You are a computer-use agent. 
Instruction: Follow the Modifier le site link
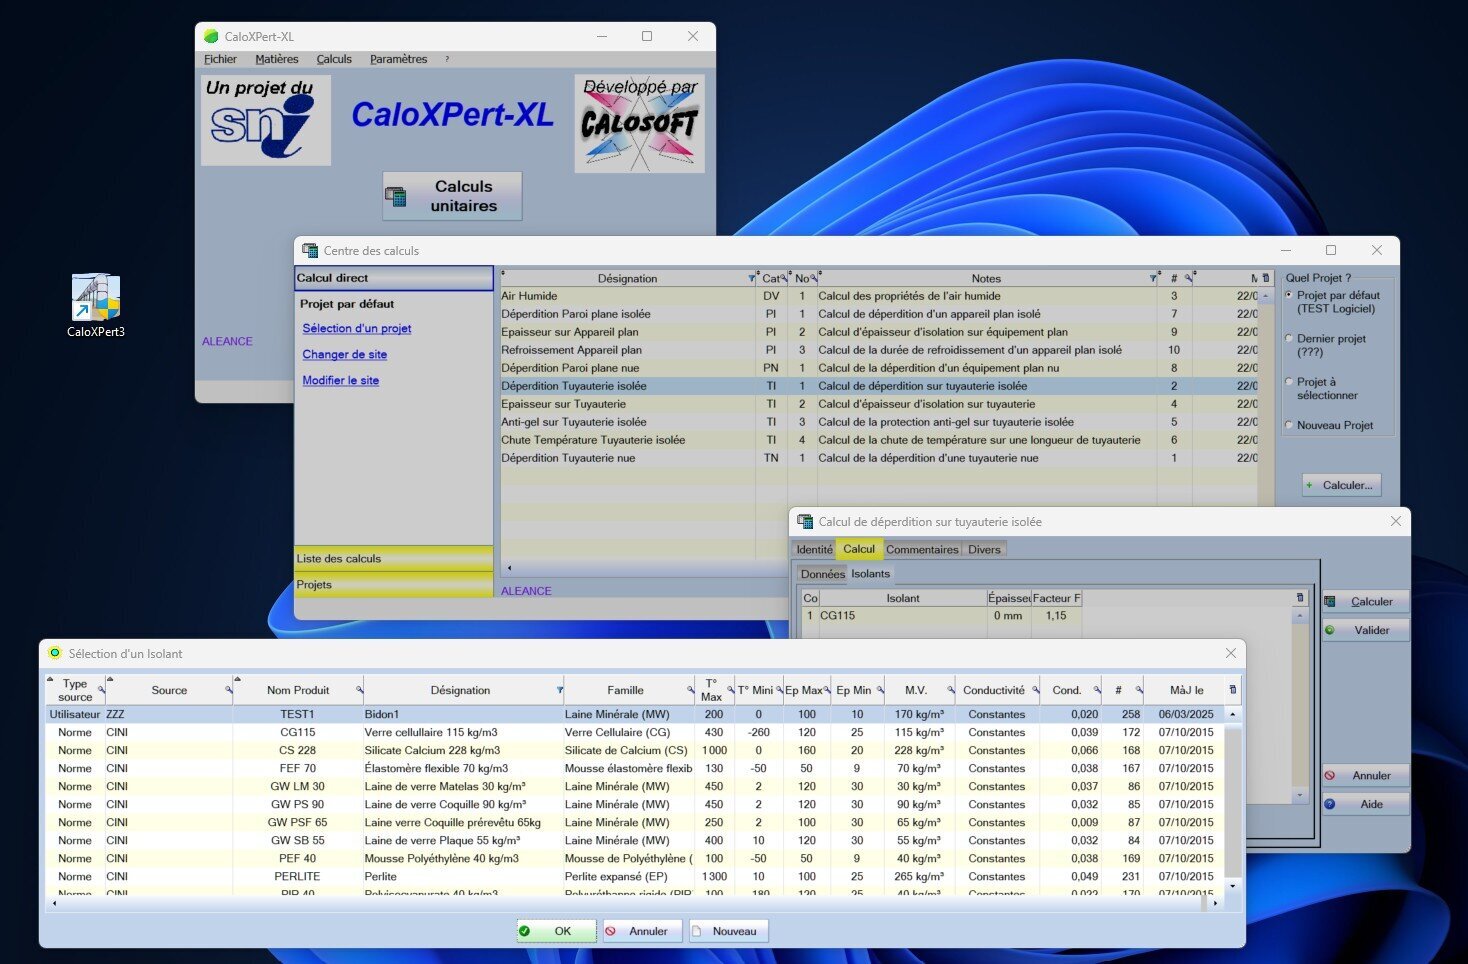(x=341, y=380)
